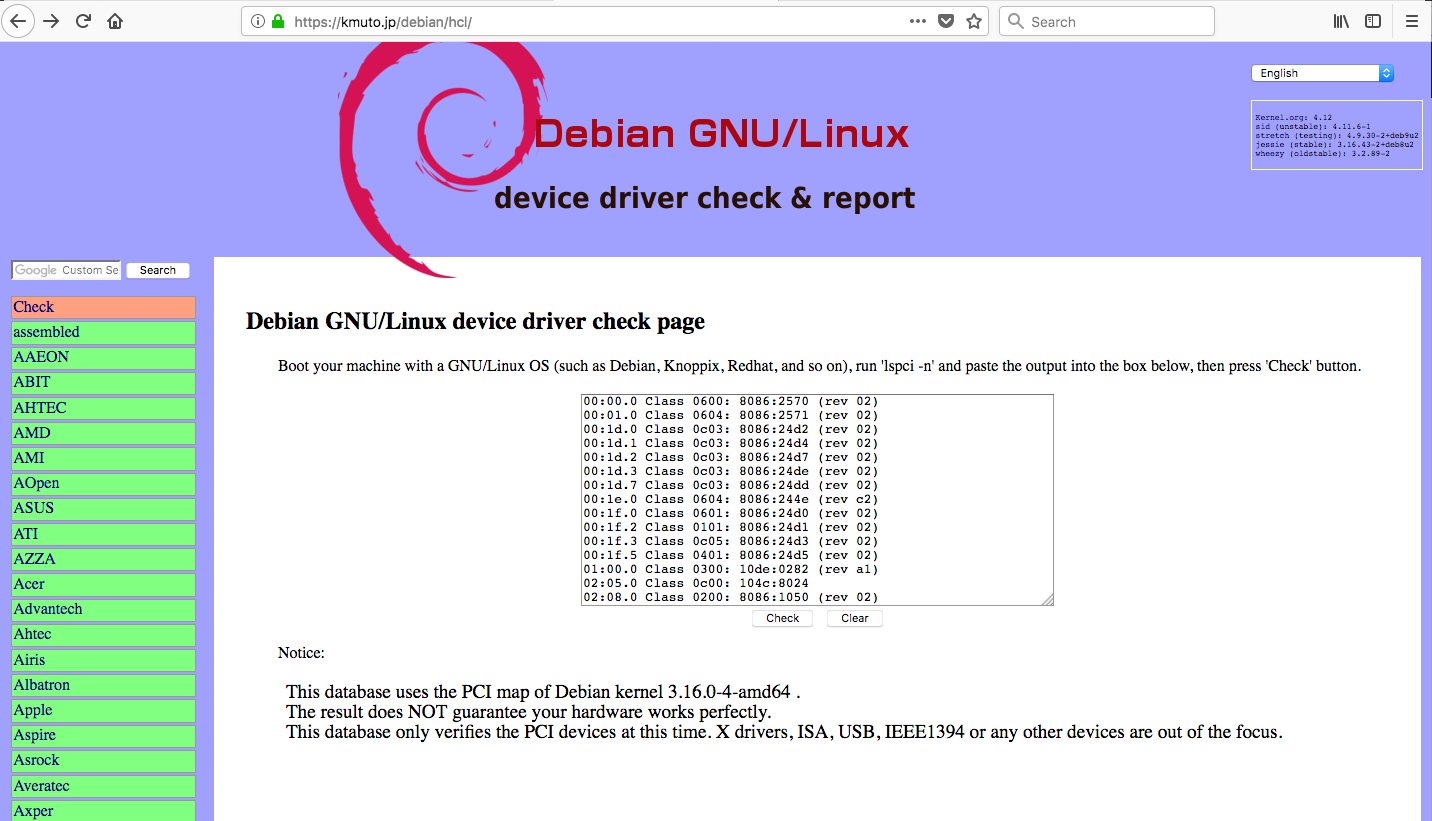Click the line '01:00.0 Class 0300: 10de:0282'
1432x821 pixels.
coord(730,569)
